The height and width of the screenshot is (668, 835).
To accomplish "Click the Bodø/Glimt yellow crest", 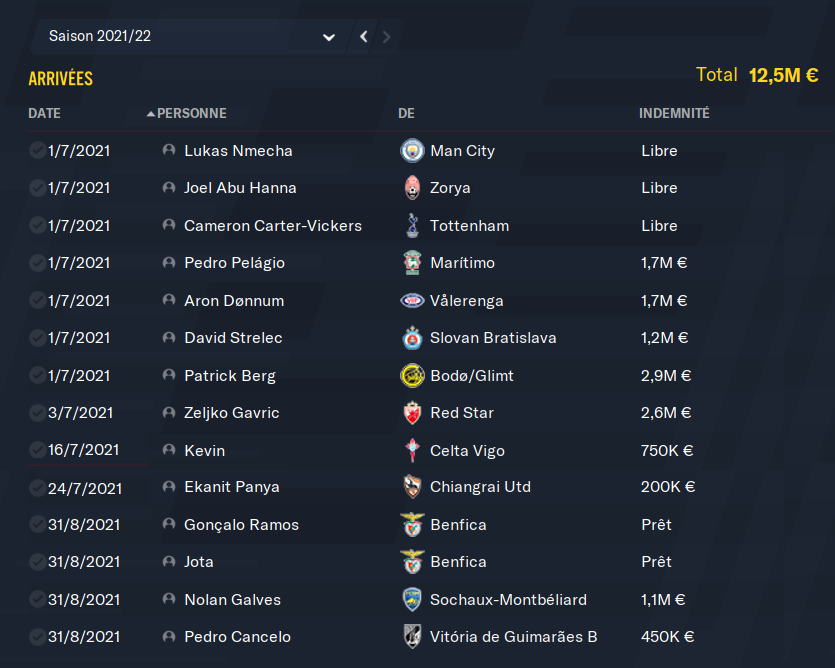I will [x=411, y=376].
